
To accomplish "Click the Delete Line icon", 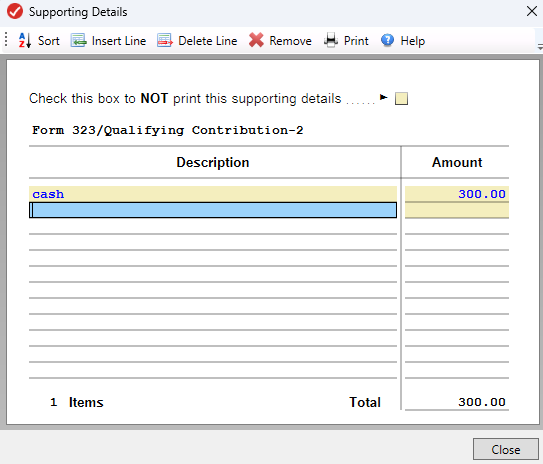I will (165, 41).
